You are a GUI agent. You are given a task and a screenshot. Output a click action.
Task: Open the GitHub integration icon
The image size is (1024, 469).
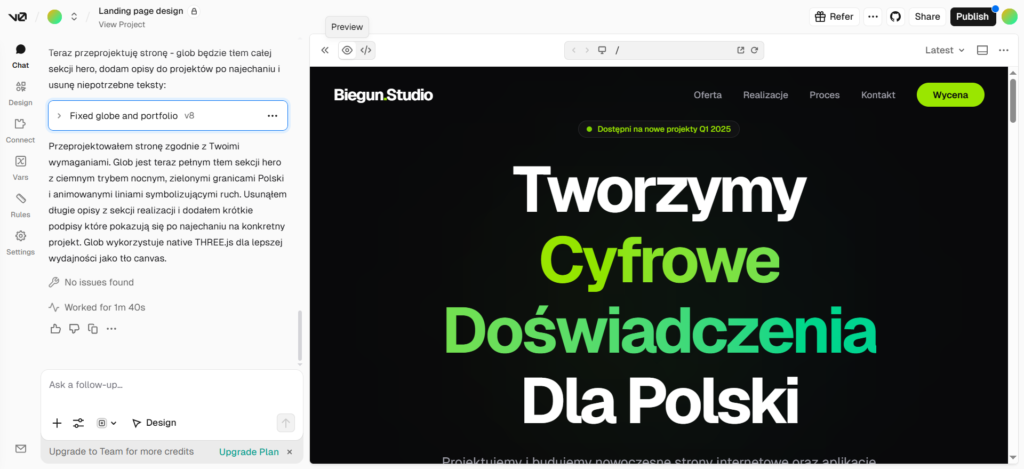point(895,17)
